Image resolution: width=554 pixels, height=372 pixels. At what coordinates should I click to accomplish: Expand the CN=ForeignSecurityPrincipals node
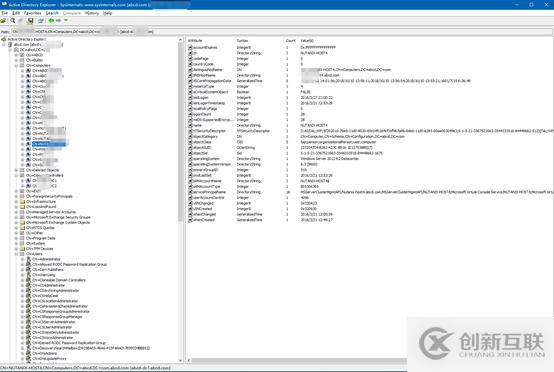(x=16, y=196)
